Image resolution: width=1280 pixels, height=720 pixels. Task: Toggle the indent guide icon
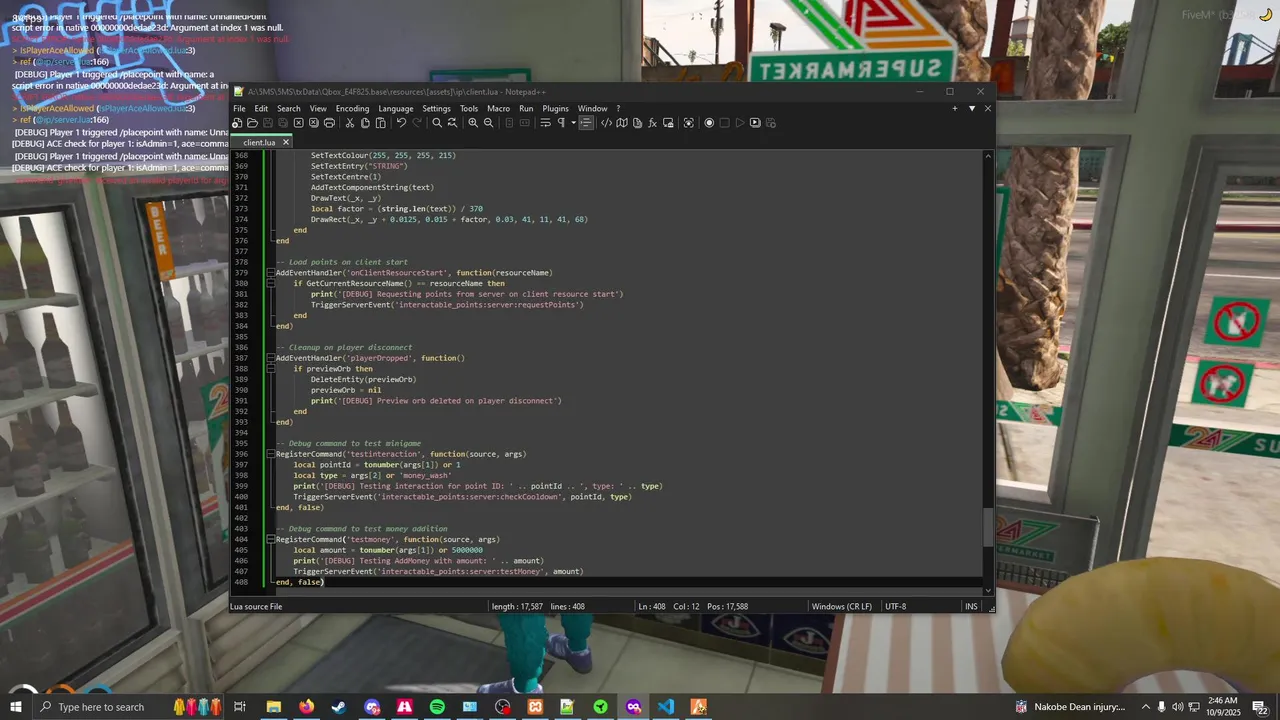pos(586,123)
